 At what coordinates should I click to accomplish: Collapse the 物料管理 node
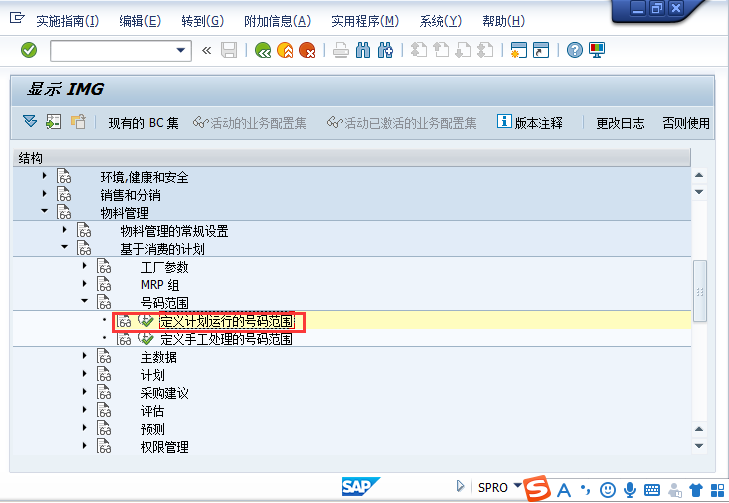pos(45,211)
